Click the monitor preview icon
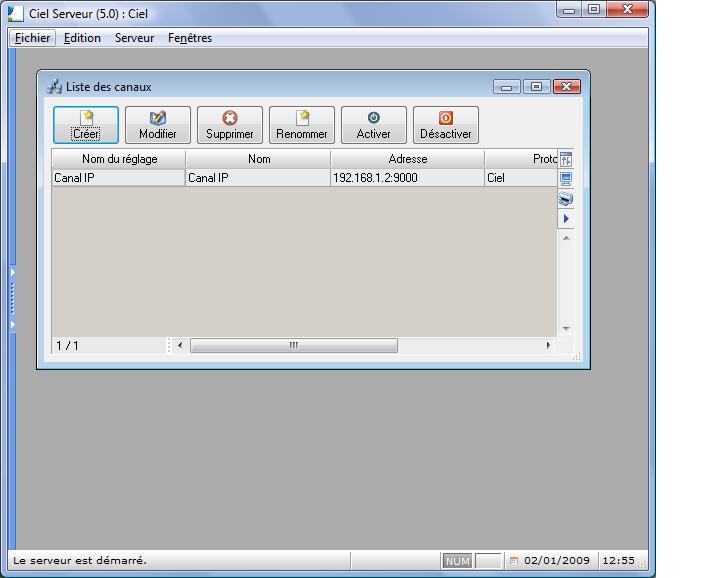720x578 pixels. [566, 179]
